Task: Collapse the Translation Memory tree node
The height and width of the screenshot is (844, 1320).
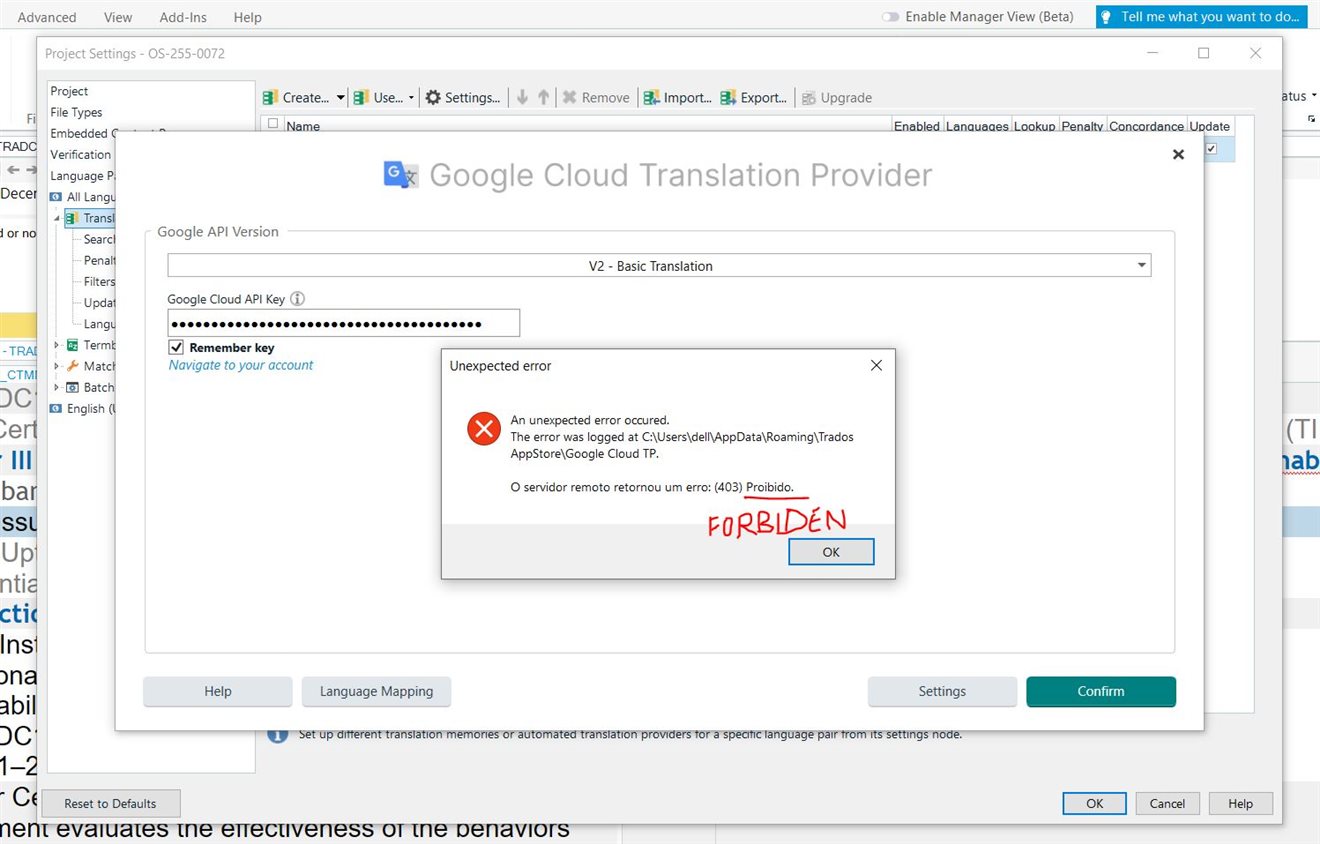Action: click(56, 218)
